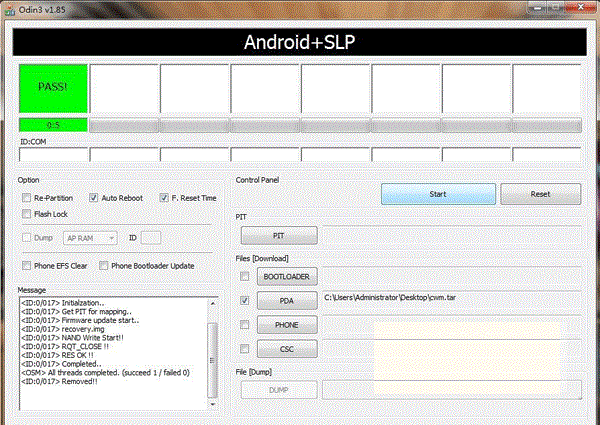Click the green PASS! status box
Image resolution: width=600 pixels, height=425 pixels.
53,87
